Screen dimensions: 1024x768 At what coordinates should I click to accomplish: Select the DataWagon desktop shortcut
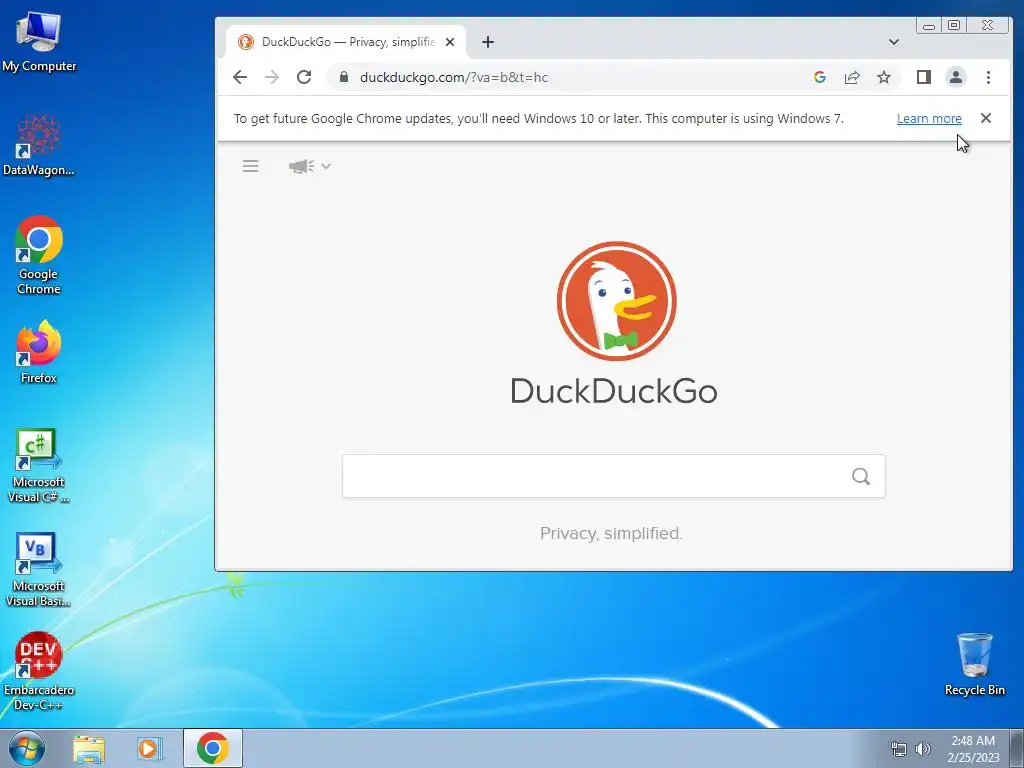pos(39,145)
